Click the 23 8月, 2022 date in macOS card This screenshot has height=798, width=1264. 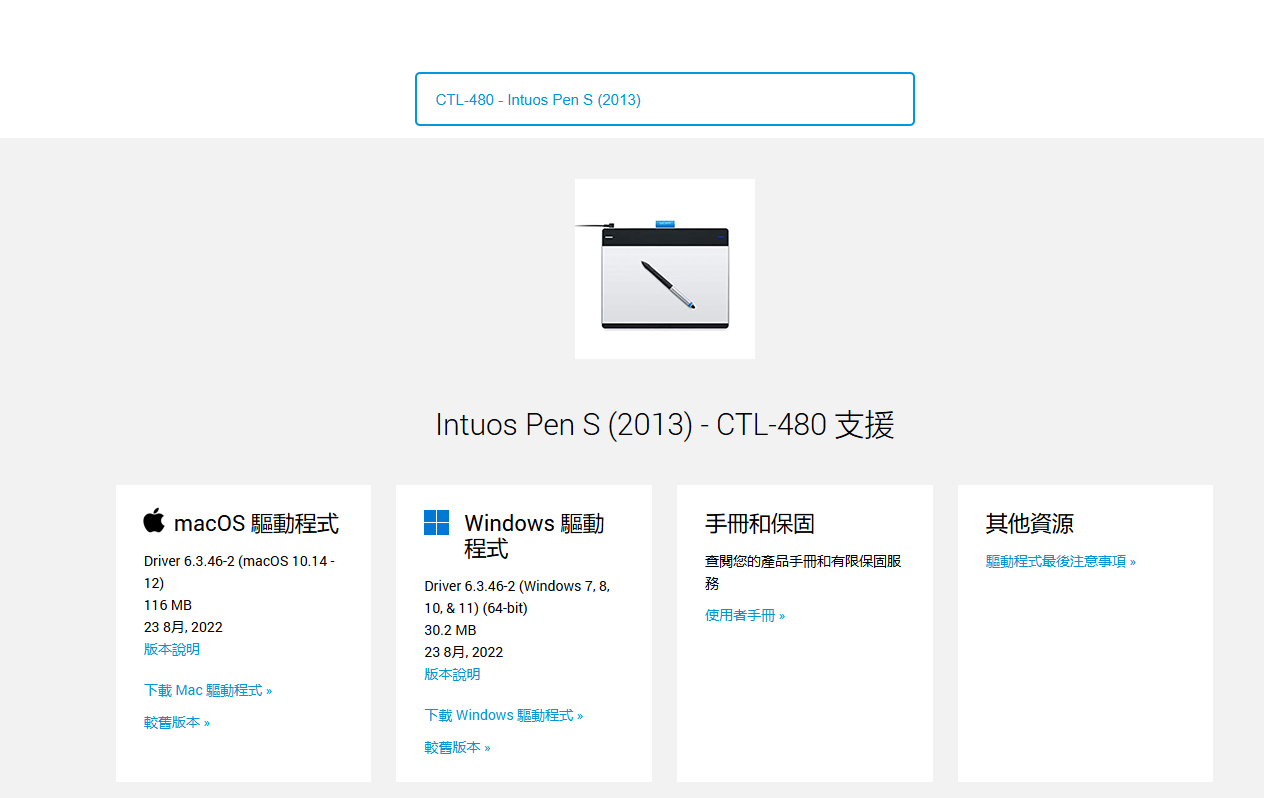(183, 627)
